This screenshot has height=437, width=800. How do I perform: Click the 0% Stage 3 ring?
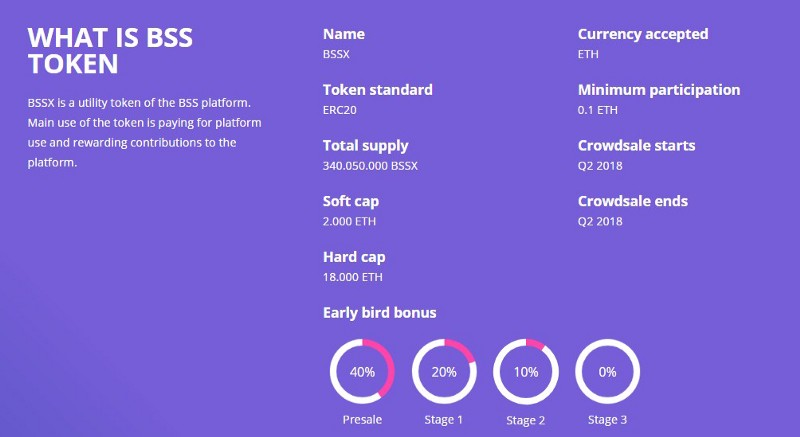coord(607,372)
